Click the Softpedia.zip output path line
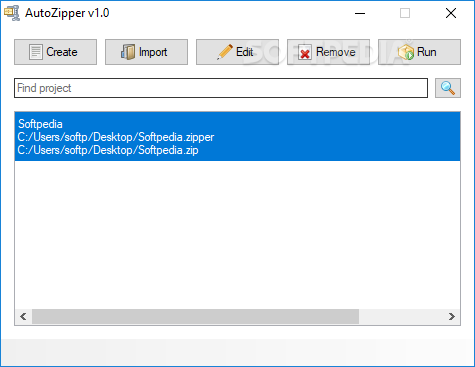This screenshot has height=367, width=475. pos(108,150)
